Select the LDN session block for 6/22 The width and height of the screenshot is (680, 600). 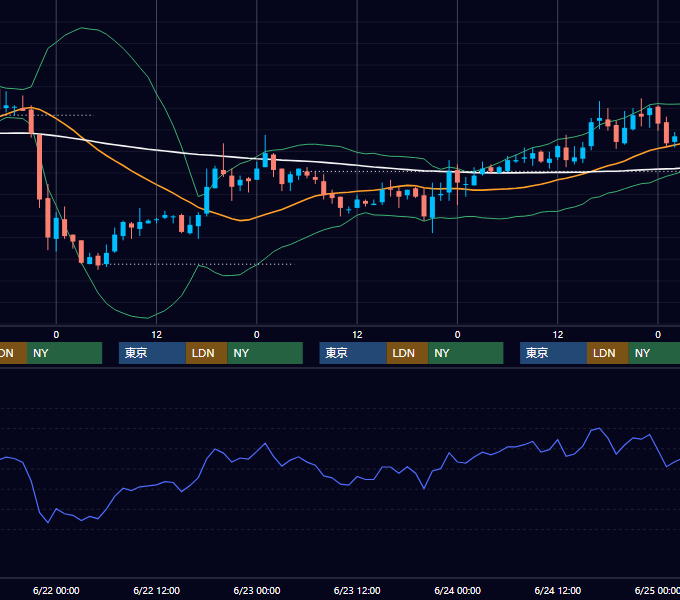point(206,353)
